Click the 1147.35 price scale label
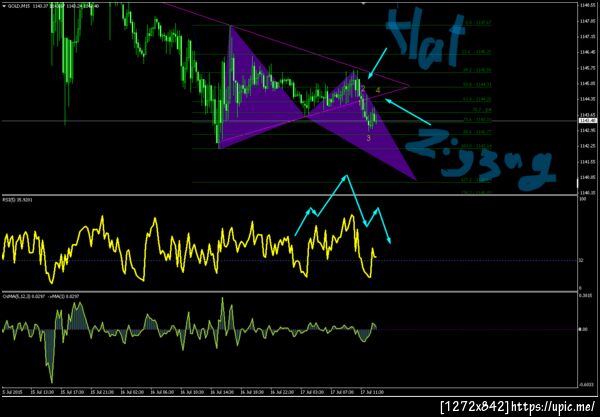 pos(587,37)
